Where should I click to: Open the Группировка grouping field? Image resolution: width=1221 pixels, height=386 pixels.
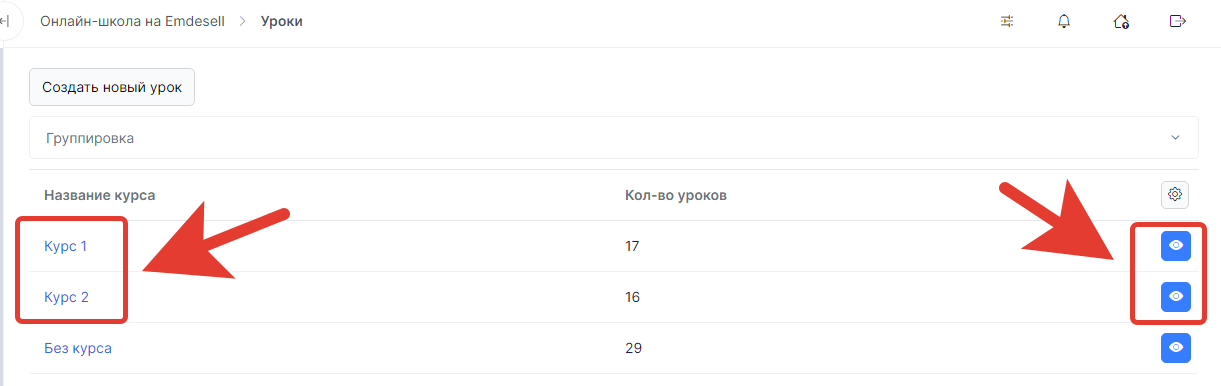(x=614, y=138)
